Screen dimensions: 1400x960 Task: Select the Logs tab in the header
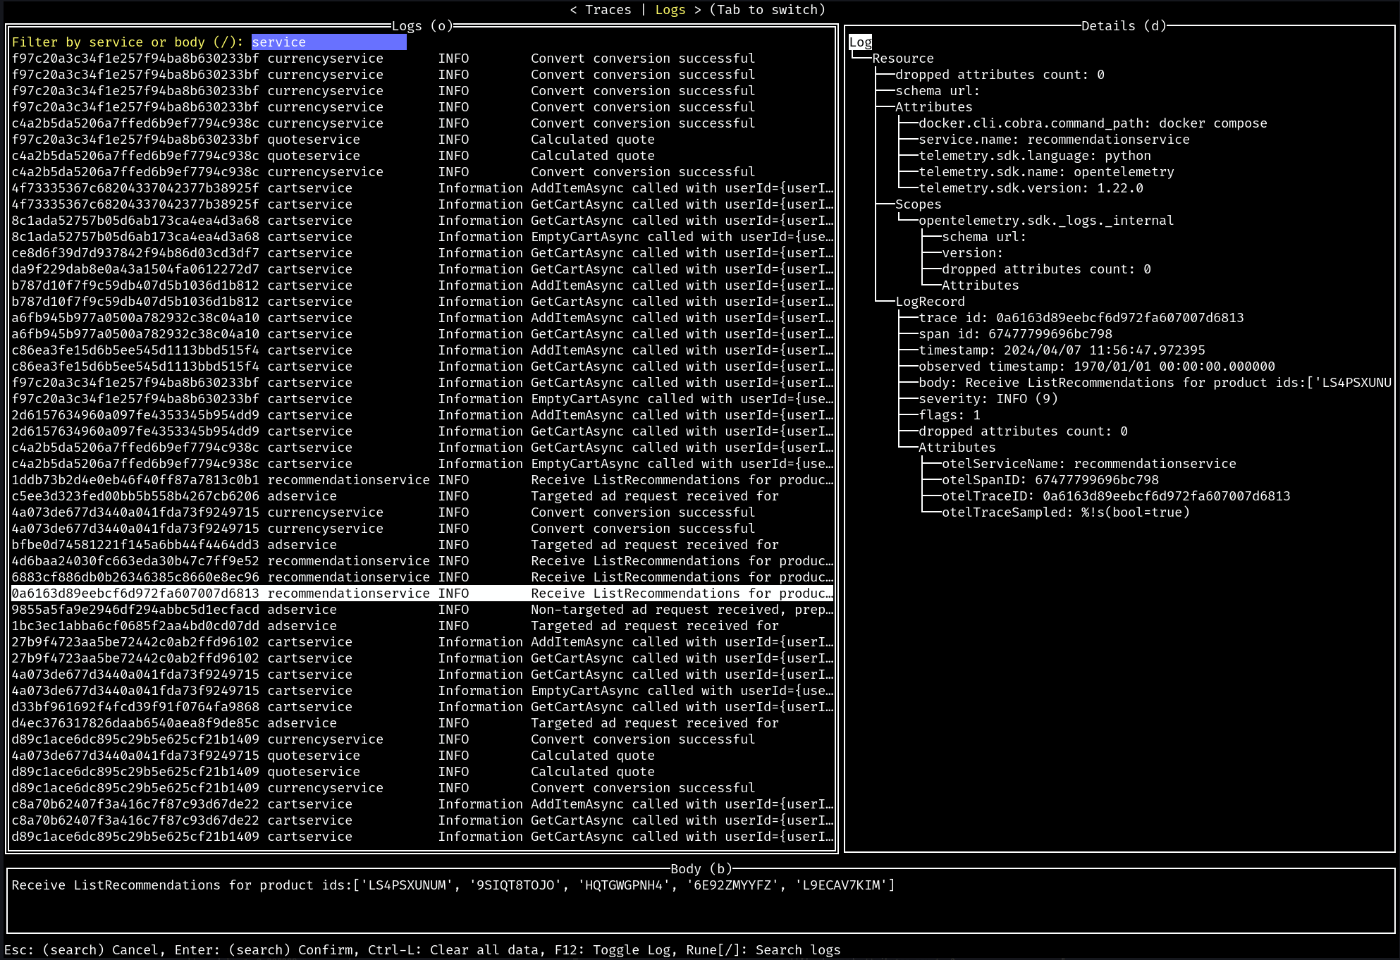point(670,10)
